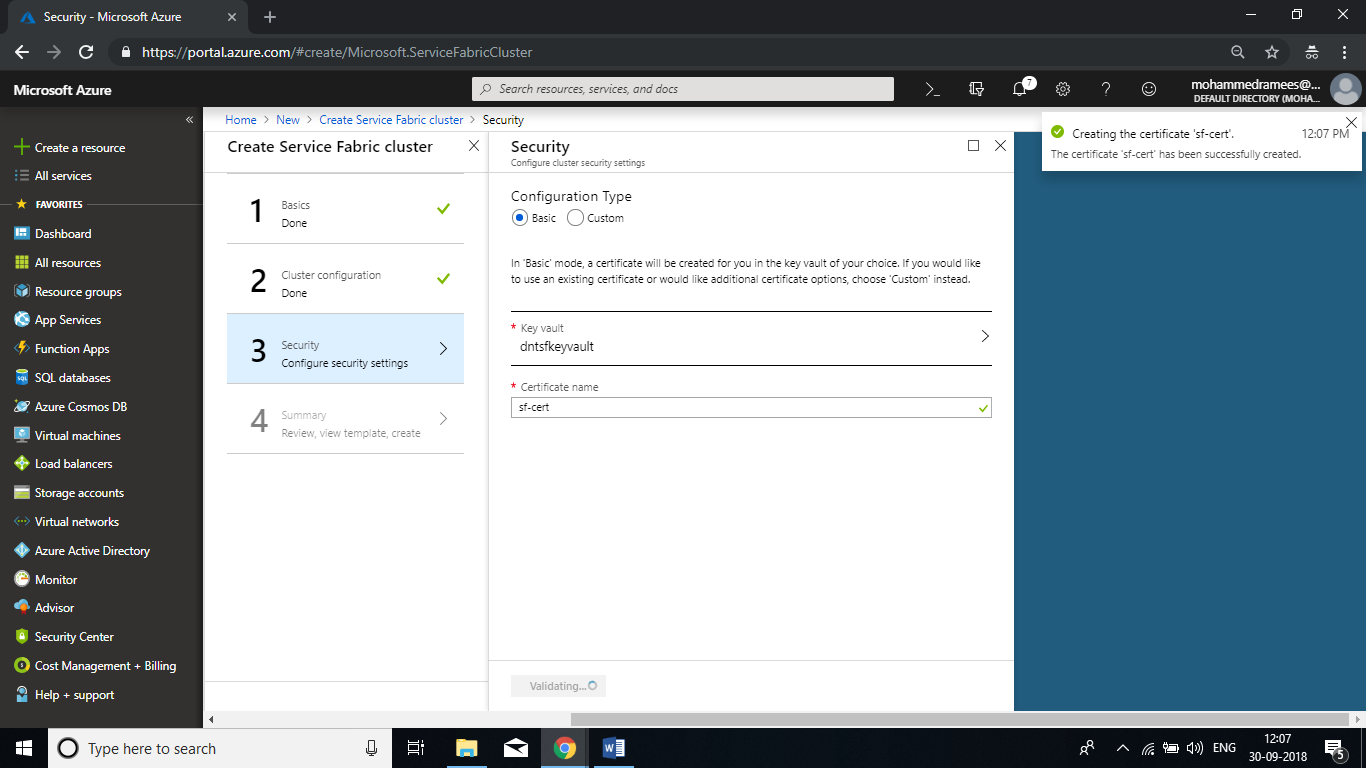Dismiss the certificate created notification

click(1351, 122)
